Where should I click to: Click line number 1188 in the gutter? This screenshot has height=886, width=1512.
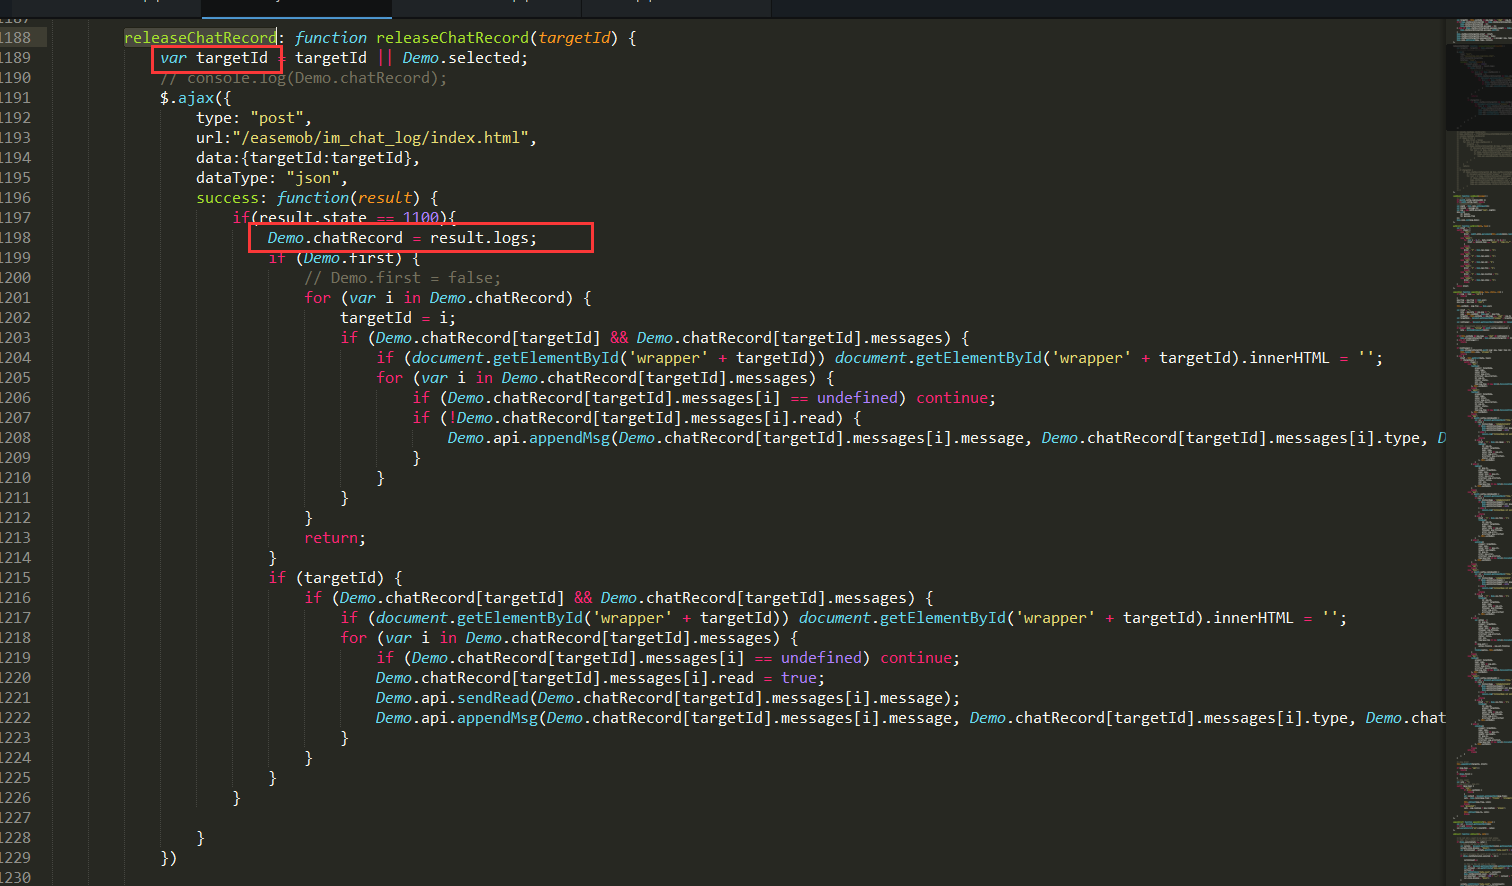(16, 38)
